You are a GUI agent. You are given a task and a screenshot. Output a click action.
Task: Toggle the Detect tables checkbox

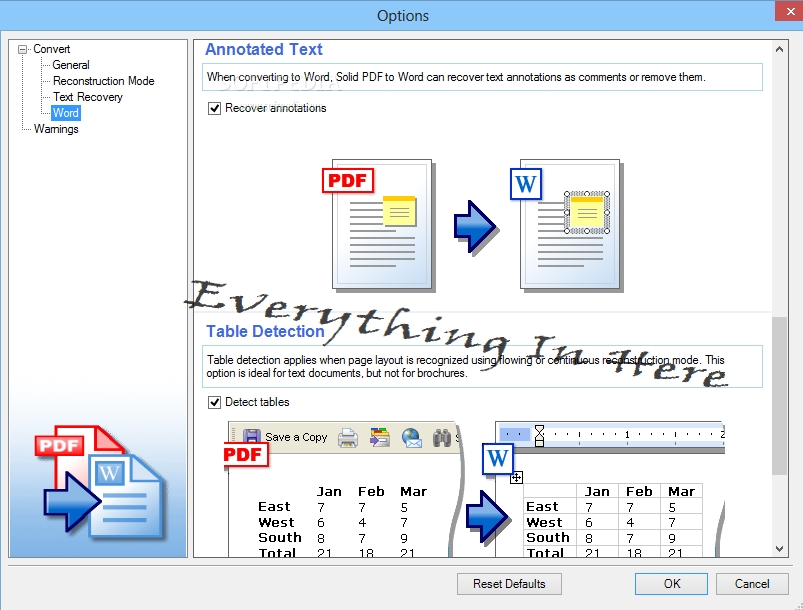(214, 402)
